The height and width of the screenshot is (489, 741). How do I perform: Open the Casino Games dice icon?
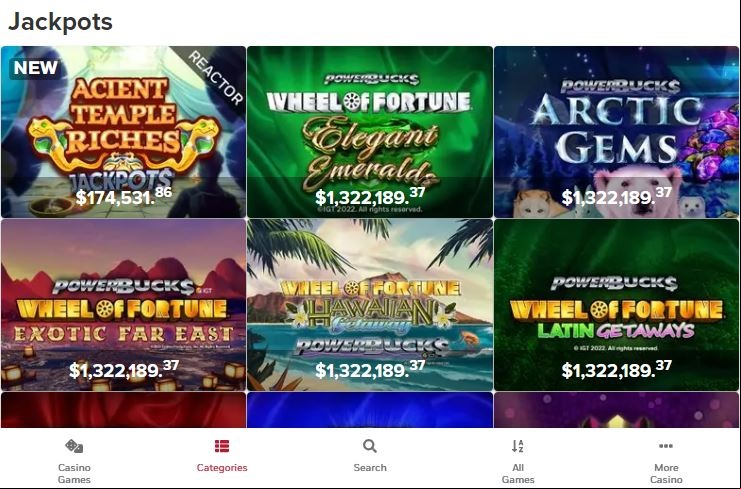pyautogui.click(x=74, y=446)
